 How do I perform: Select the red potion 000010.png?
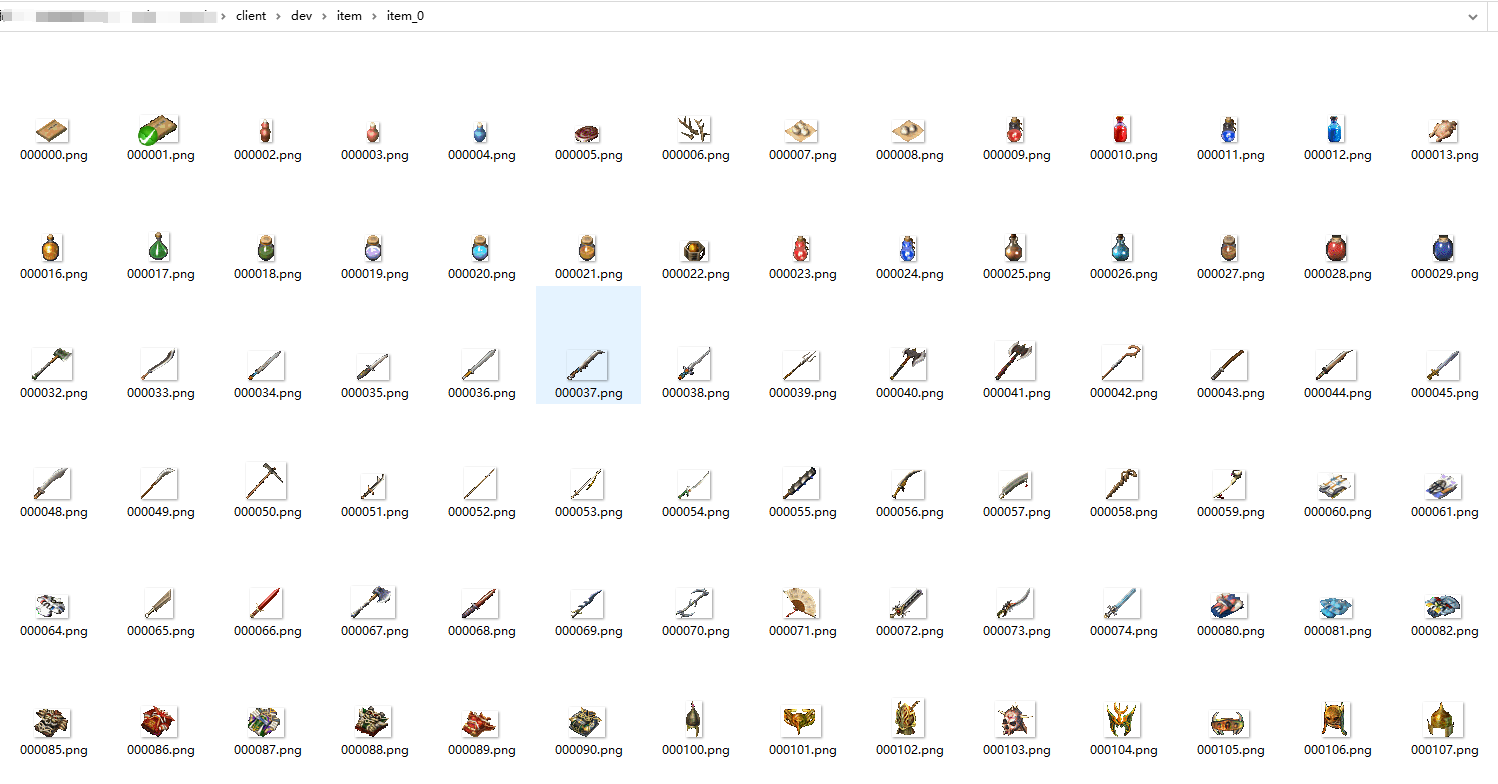coord(1122,130)
